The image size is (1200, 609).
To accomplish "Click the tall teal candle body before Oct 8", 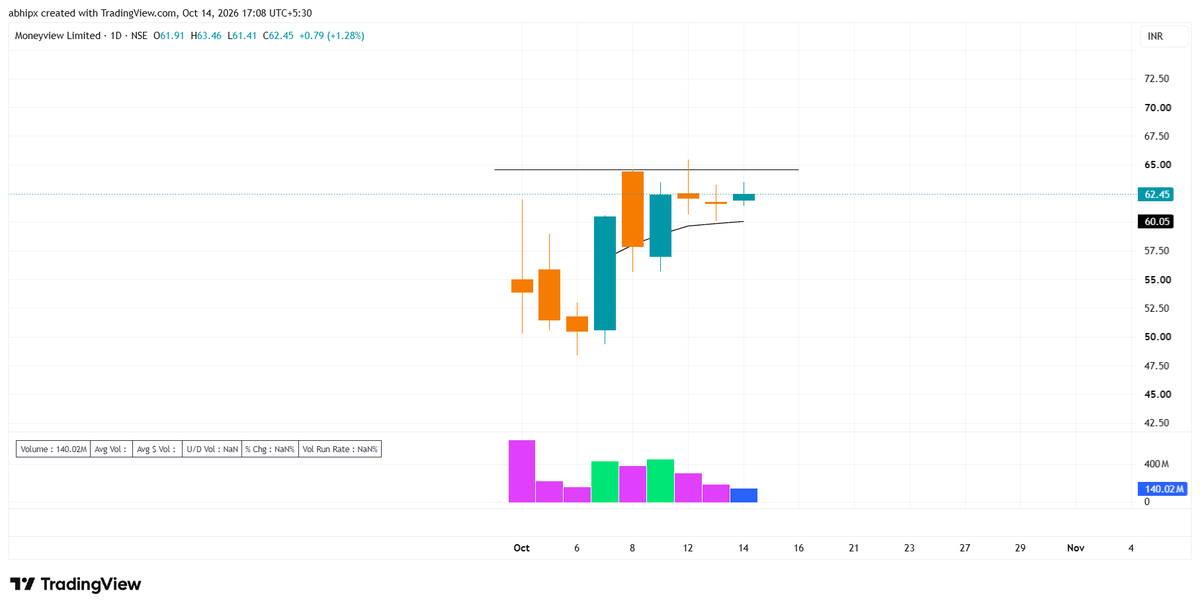I will coord(605,273).
